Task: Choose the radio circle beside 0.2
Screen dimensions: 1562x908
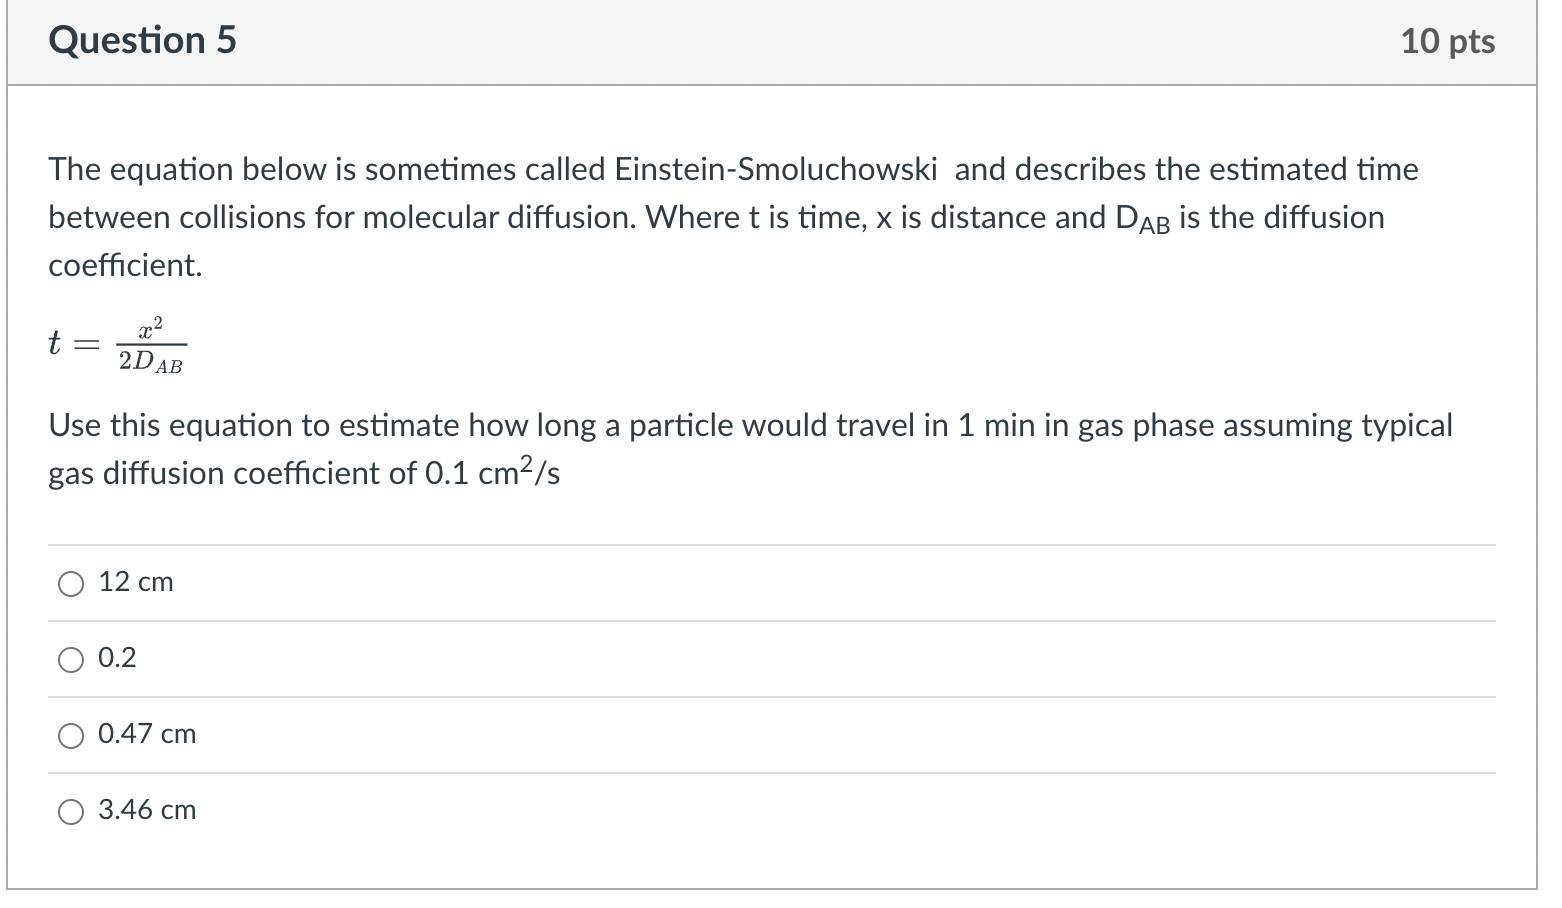Action: [x=71, y=660]
